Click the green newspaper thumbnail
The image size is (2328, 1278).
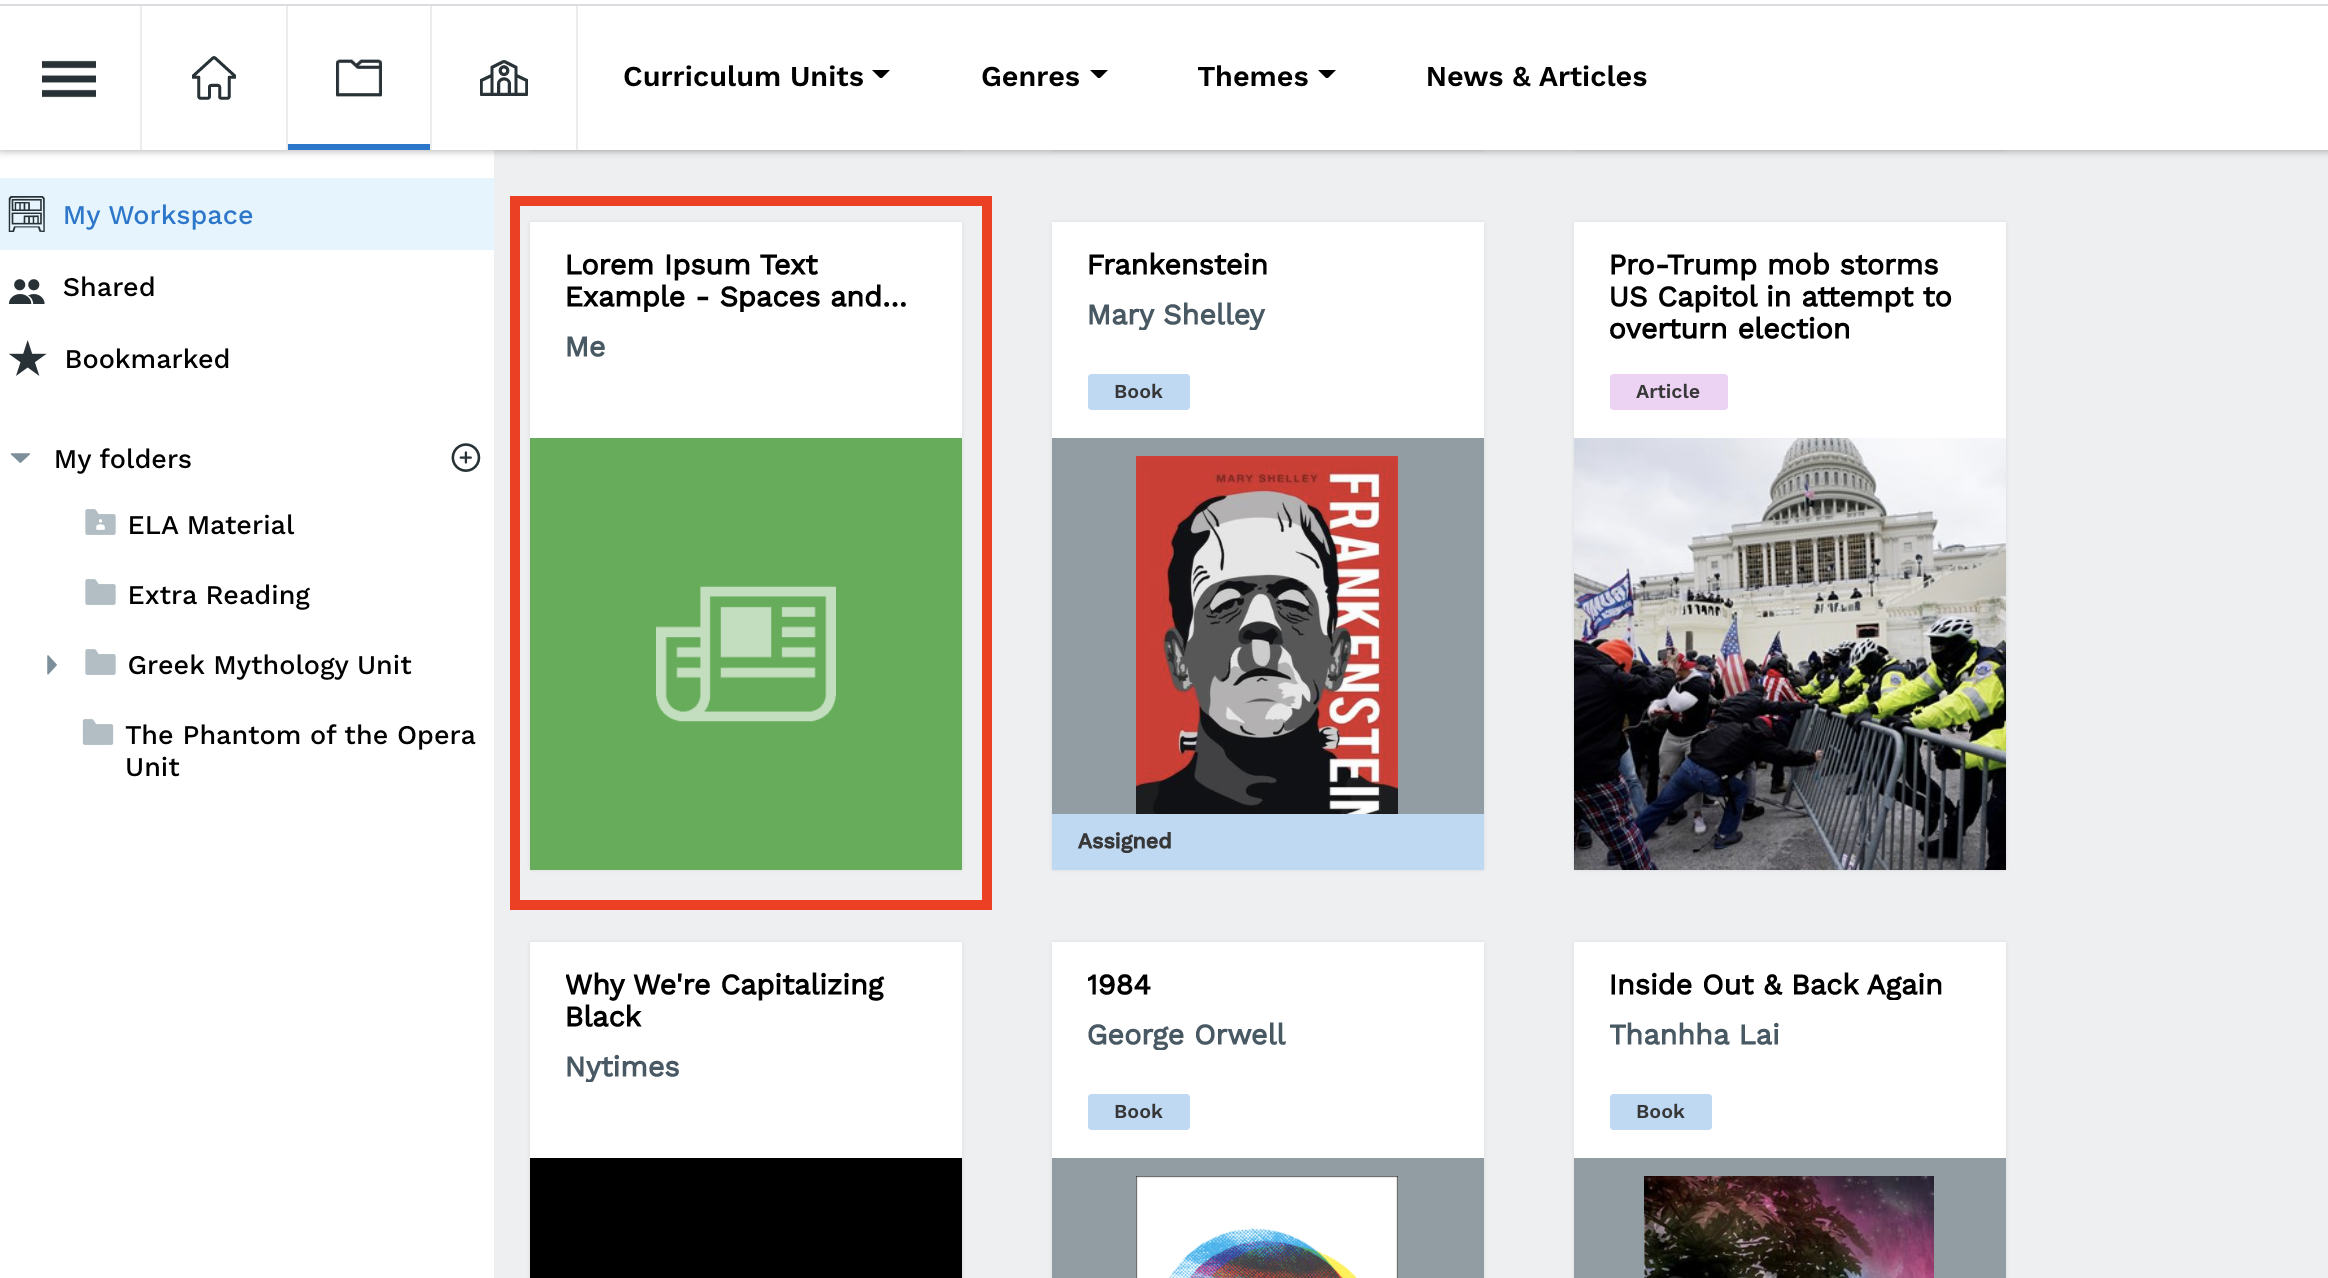point(746,654)
